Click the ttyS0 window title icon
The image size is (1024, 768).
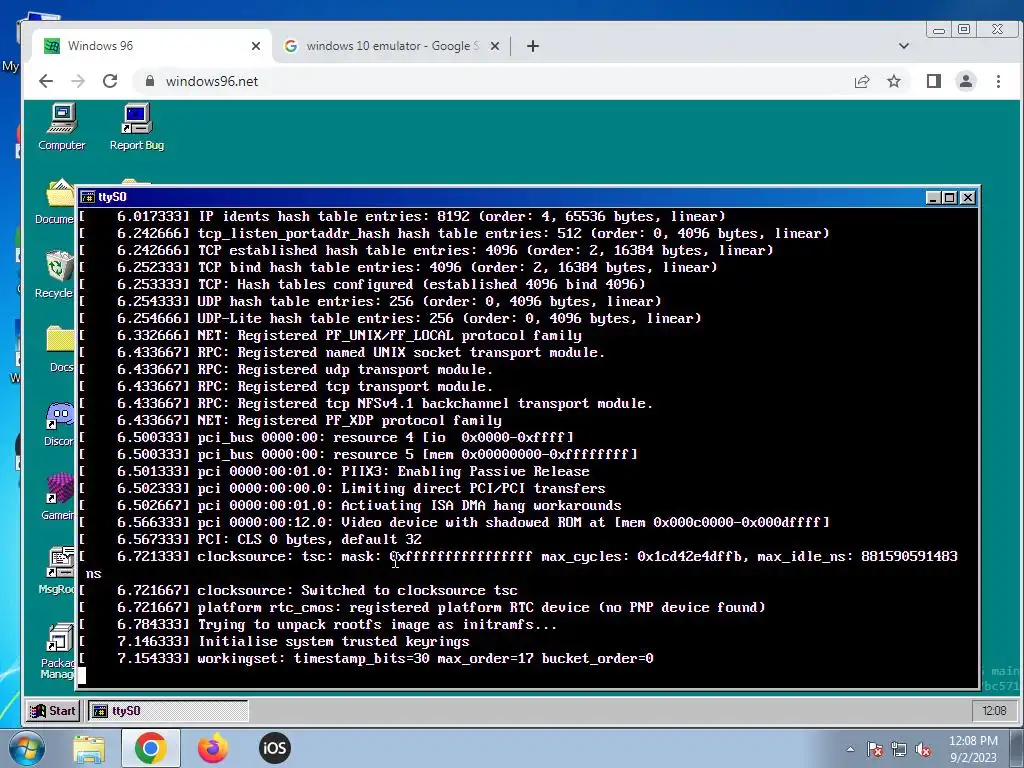click(x=88, y=197)
